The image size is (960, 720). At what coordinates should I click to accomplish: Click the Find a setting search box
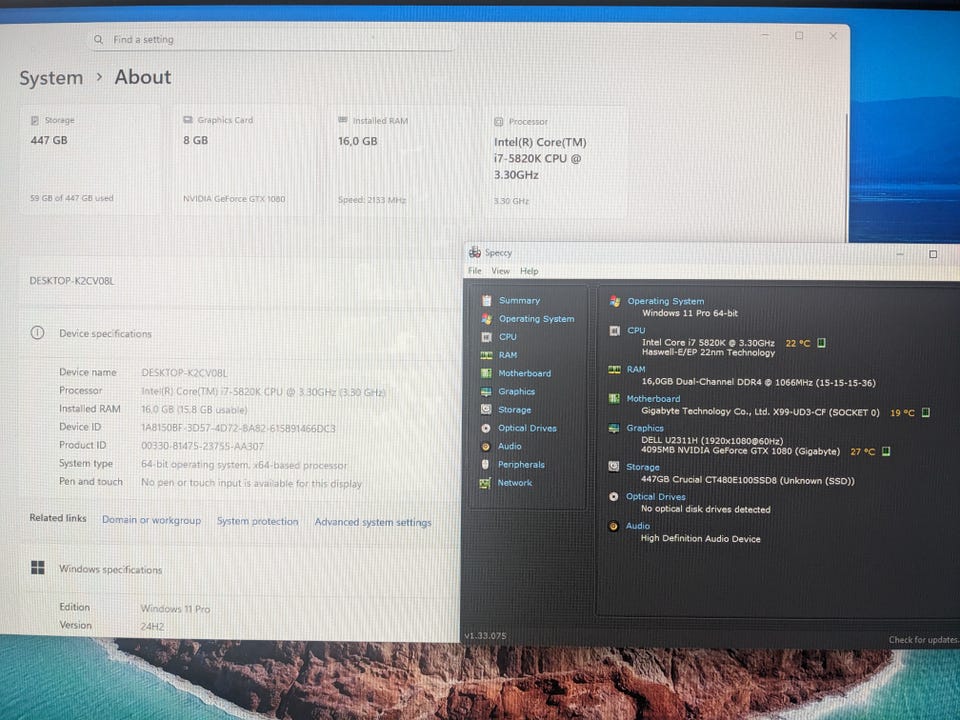tap(272, 39)
